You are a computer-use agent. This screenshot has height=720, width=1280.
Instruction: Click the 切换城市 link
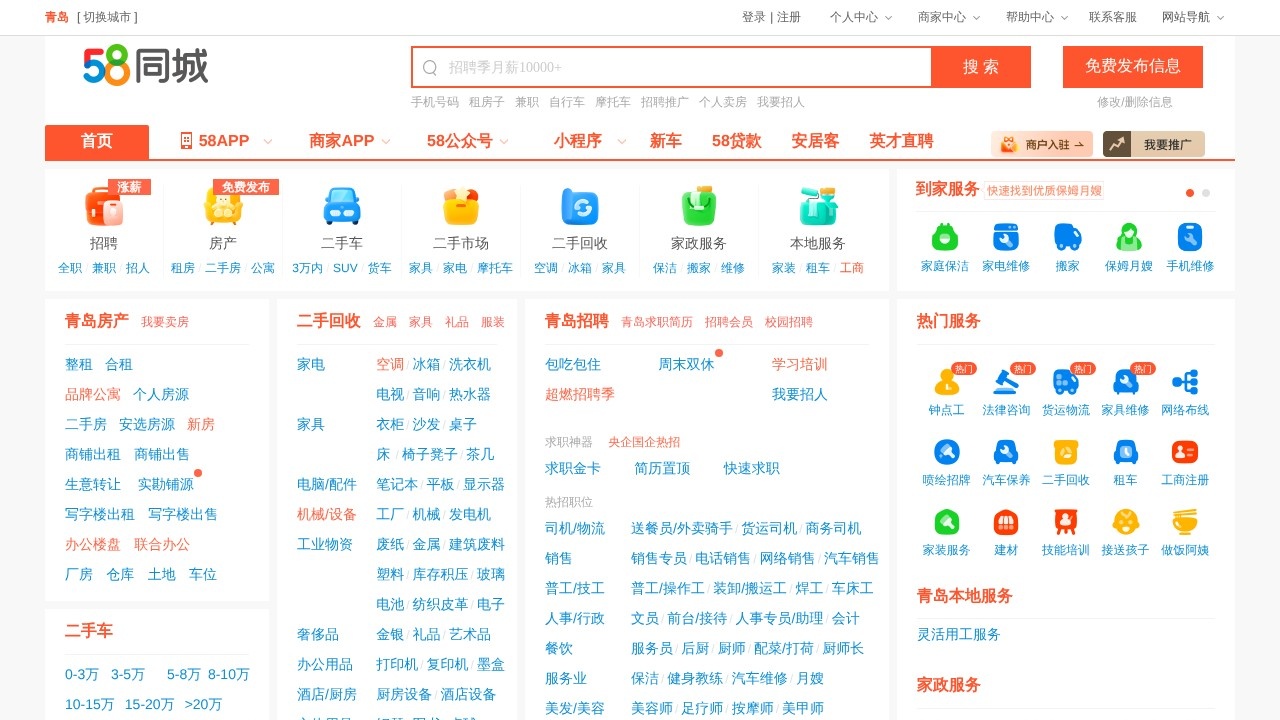point(107,17)
